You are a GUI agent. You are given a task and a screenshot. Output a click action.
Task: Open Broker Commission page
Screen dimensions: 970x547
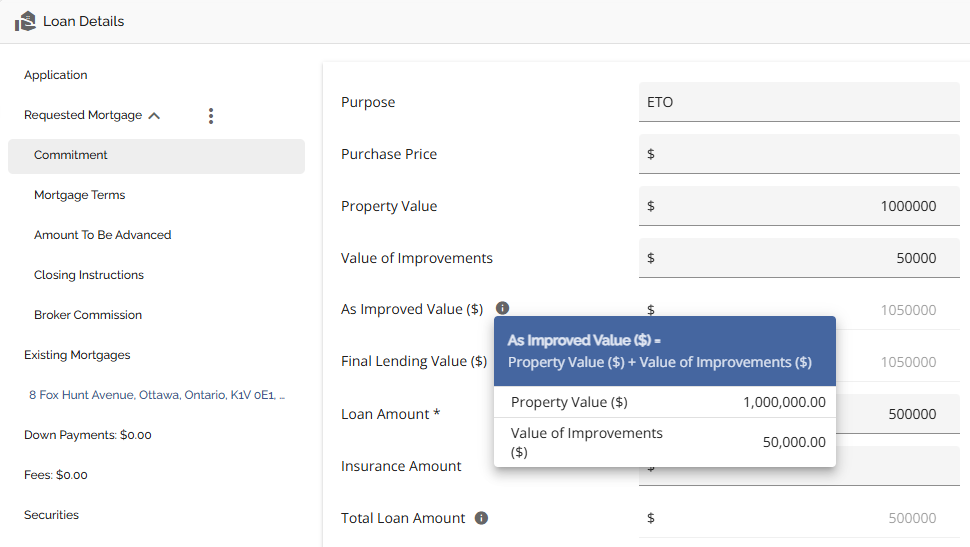point(88,315)
